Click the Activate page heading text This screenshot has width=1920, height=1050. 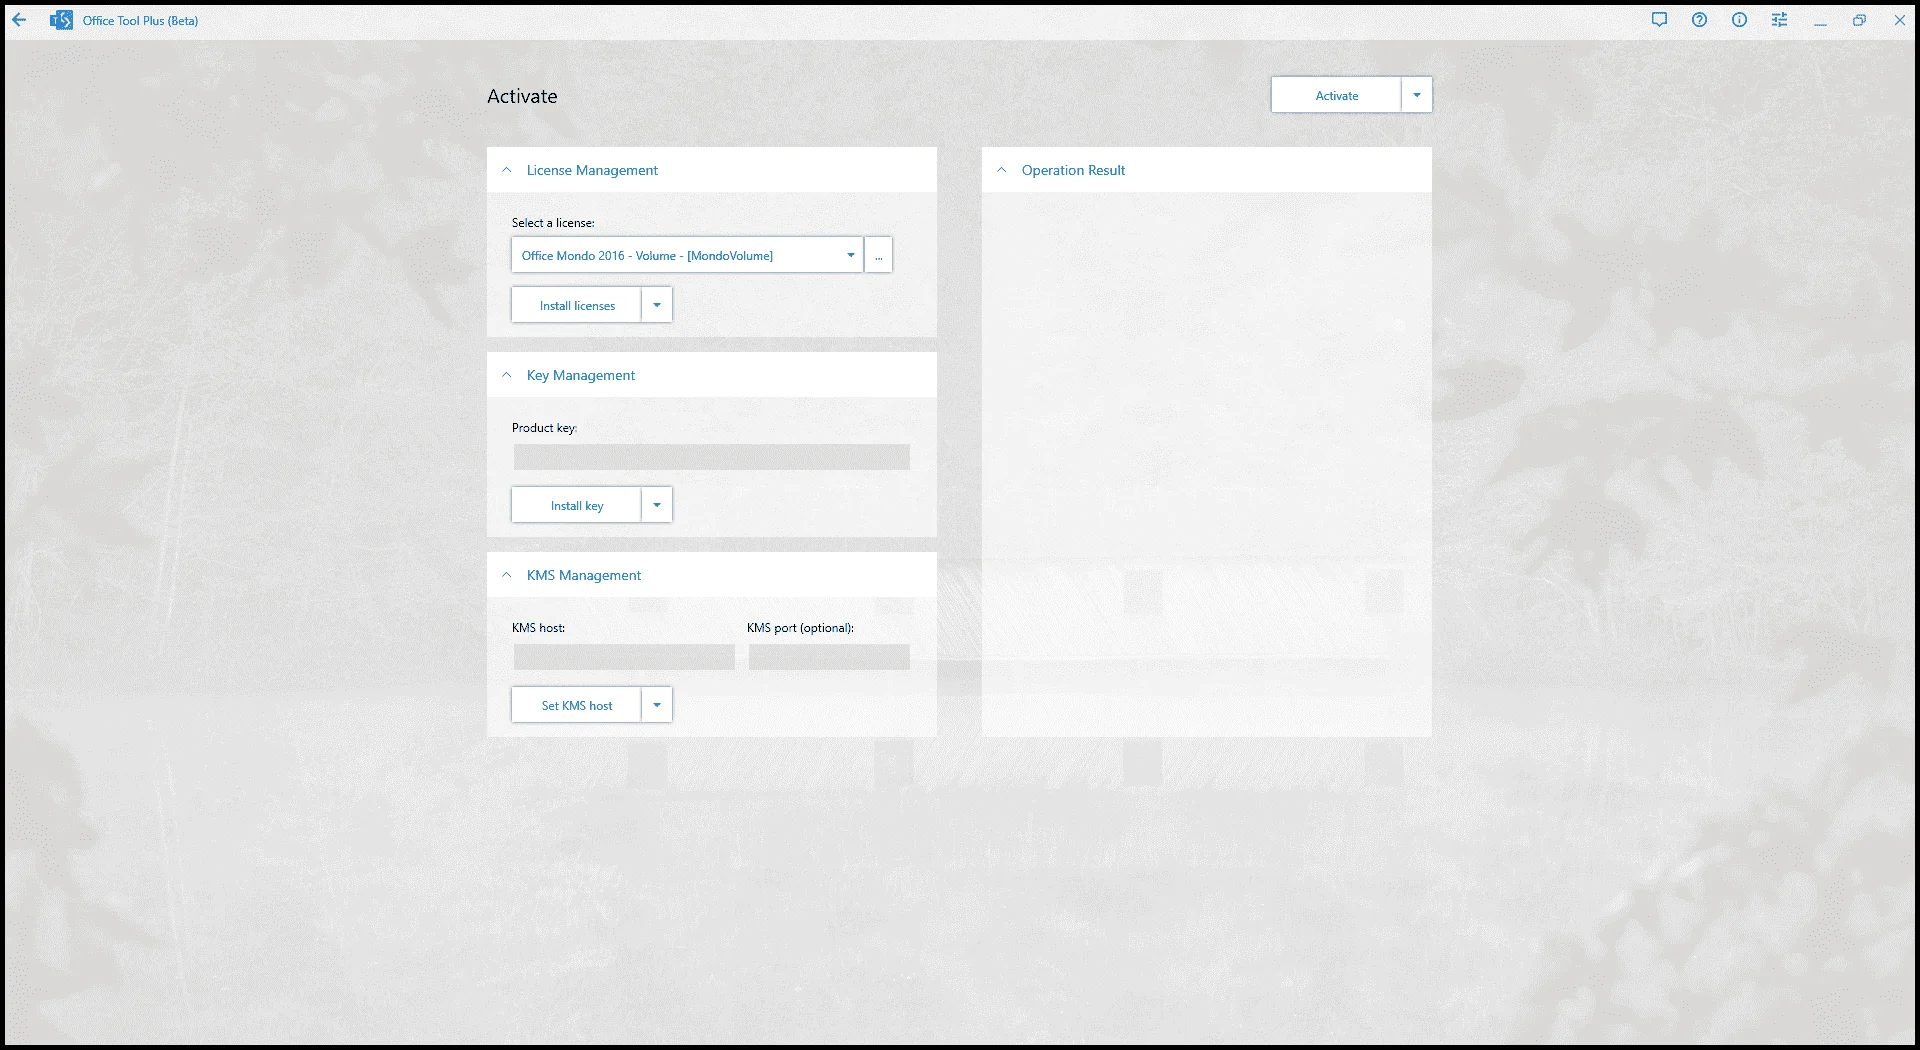tap(522, 96)
